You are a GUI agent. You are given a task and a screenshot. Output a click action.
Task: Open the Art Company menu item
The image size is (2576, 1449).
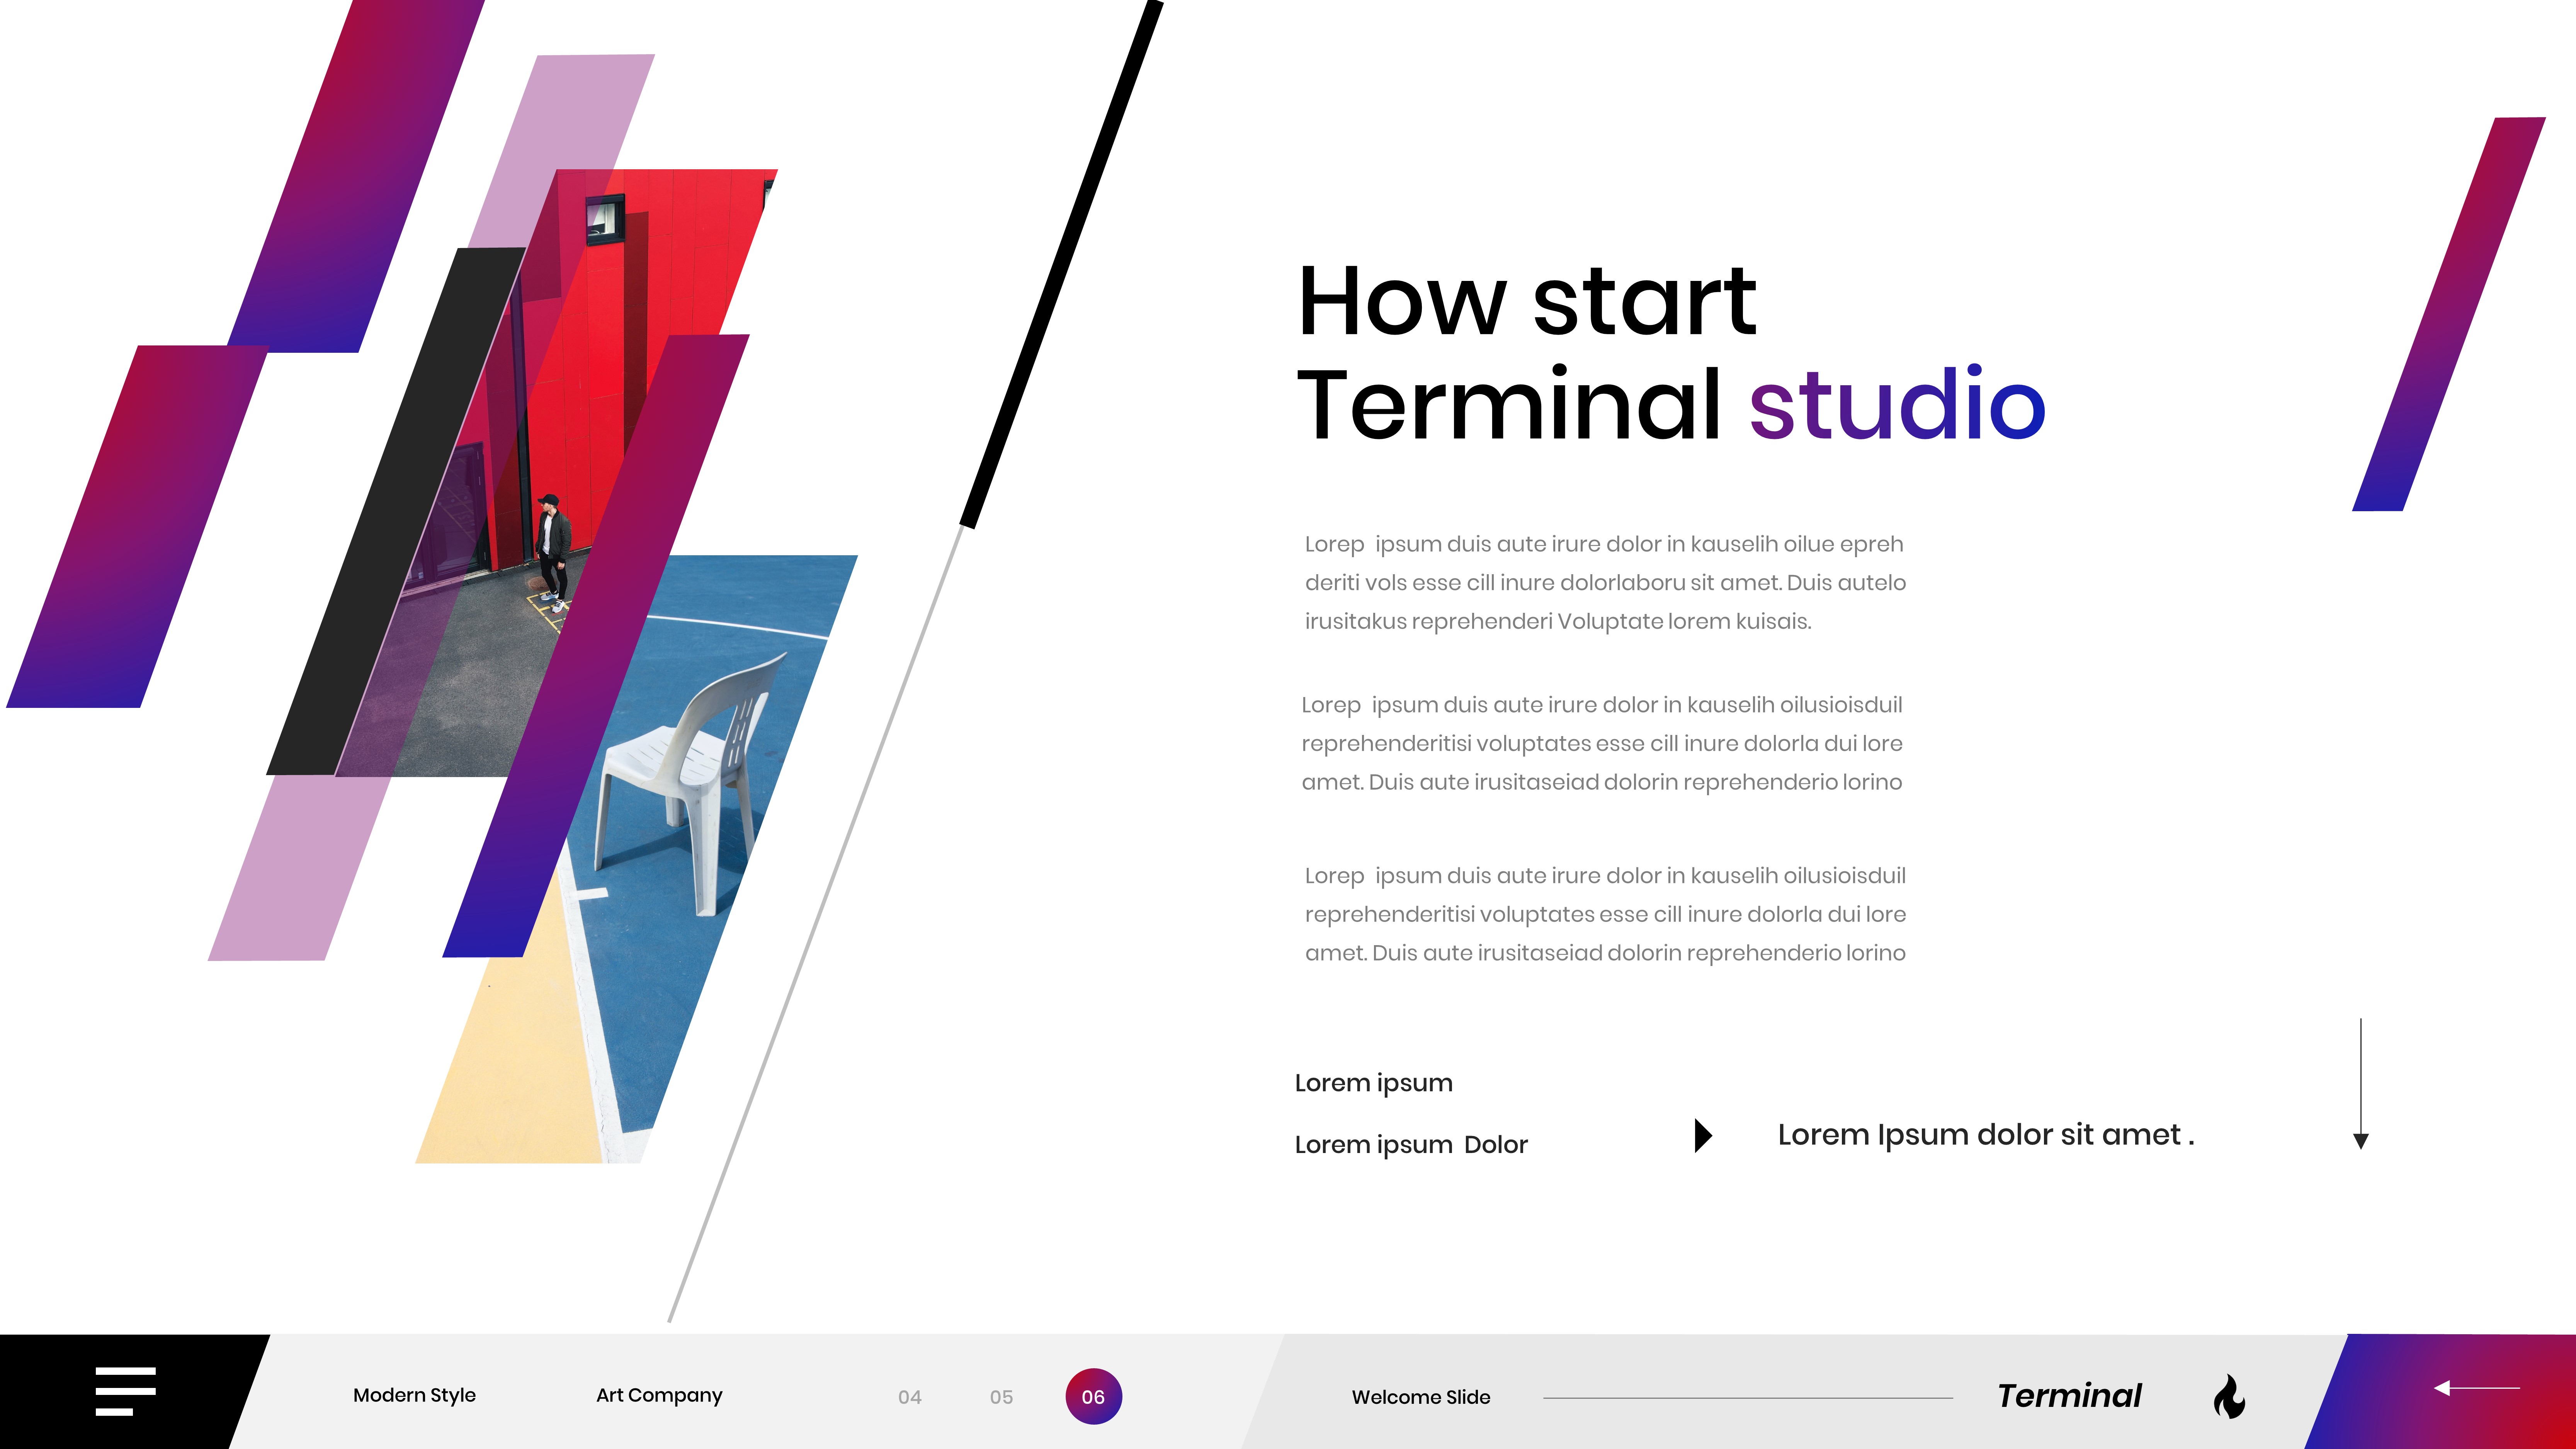tap(659, 1395)
